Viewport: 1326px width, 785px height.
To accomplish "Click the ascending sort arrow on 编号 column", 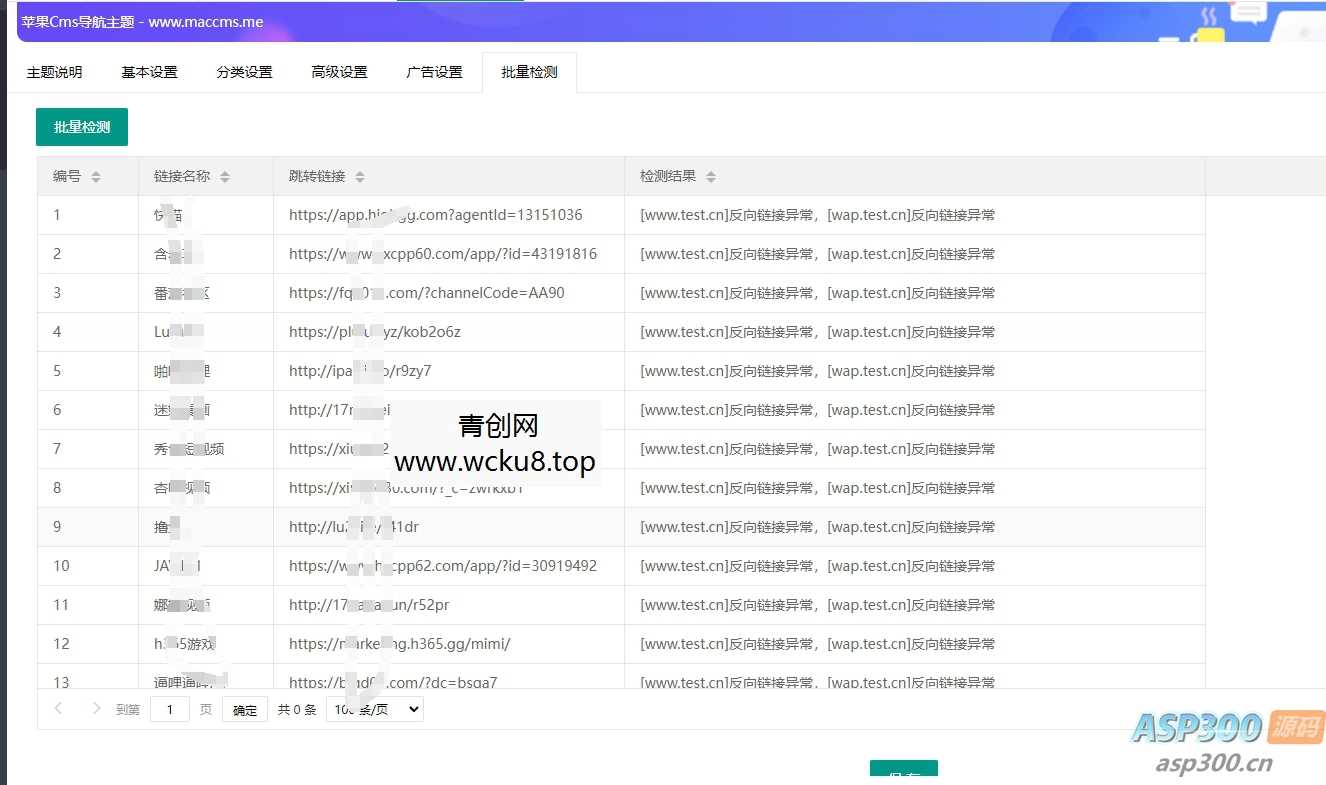I will (x=97, y=171).
